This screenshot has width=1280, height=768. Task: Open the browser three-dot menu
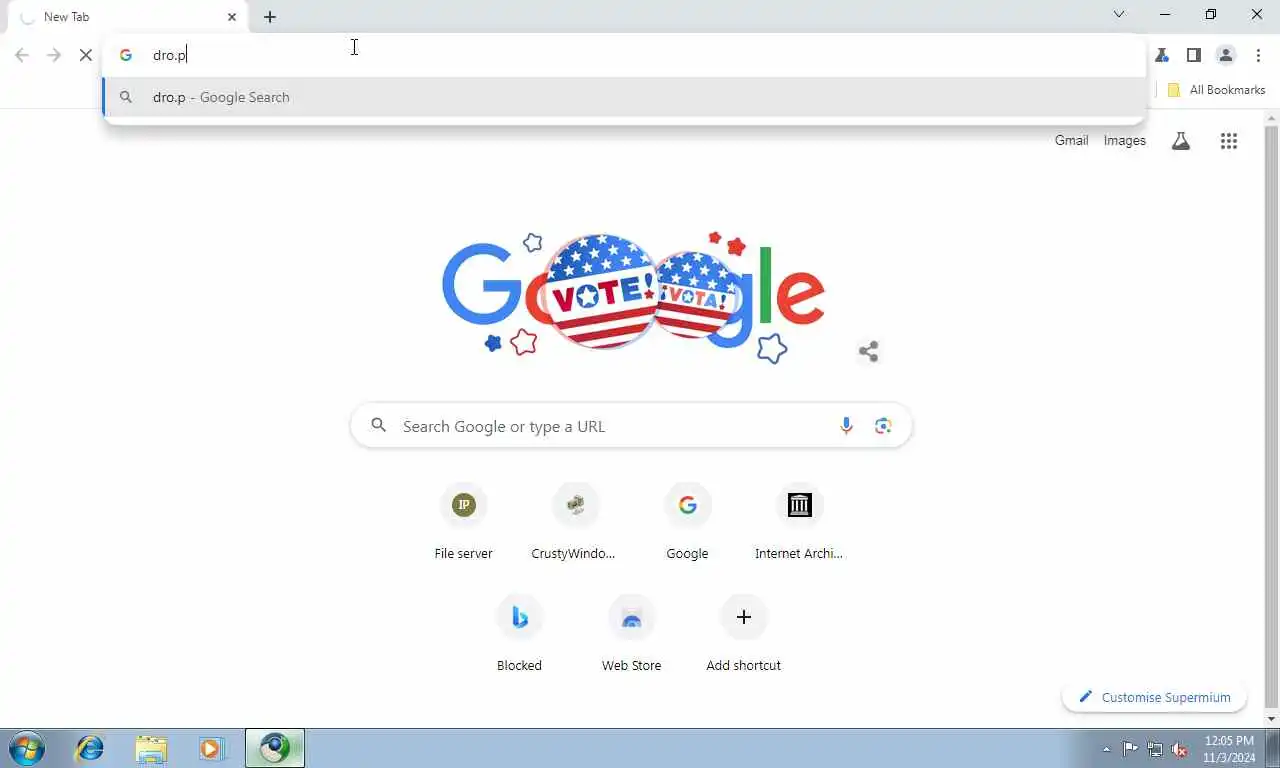point(1258,55)
